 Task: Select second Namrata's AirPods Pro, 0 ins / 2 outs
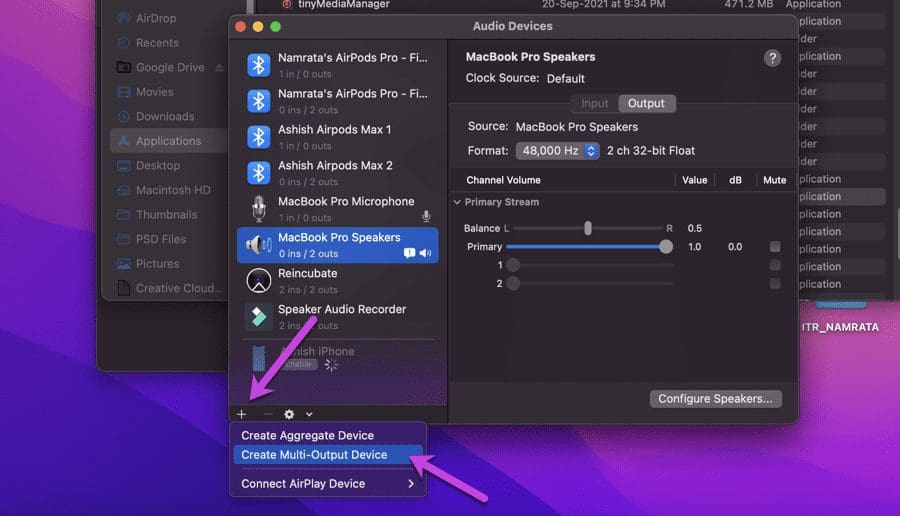click(338, 101)
